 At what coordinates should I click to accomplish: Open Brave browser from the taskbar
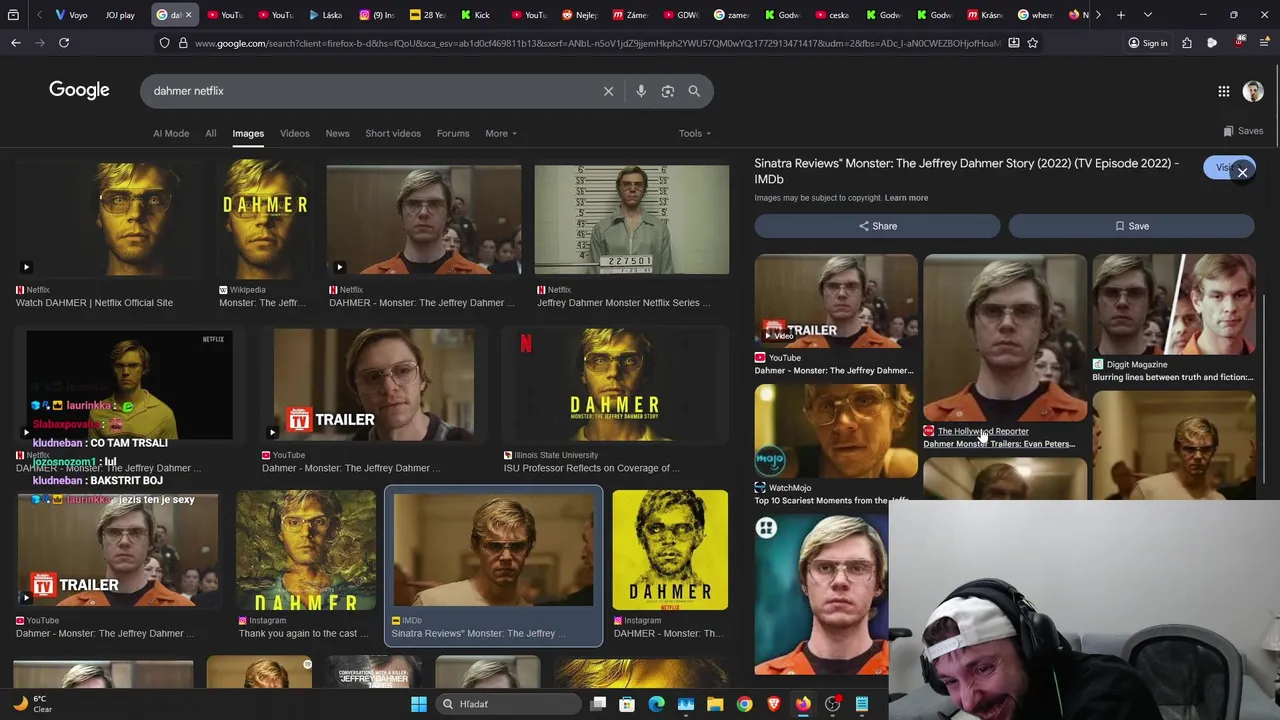click(773, 704)
